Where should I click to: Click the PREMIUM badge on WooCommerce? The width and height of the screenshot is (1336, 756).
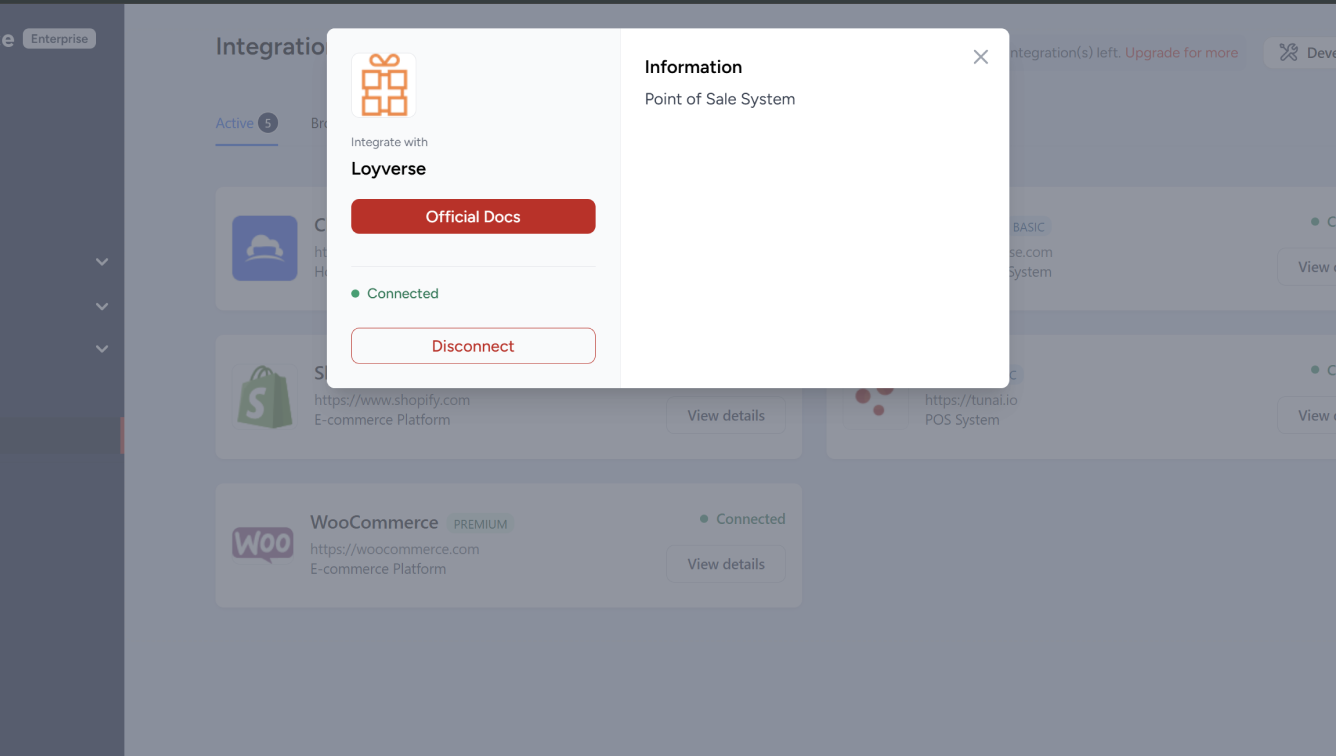point(480,523)
